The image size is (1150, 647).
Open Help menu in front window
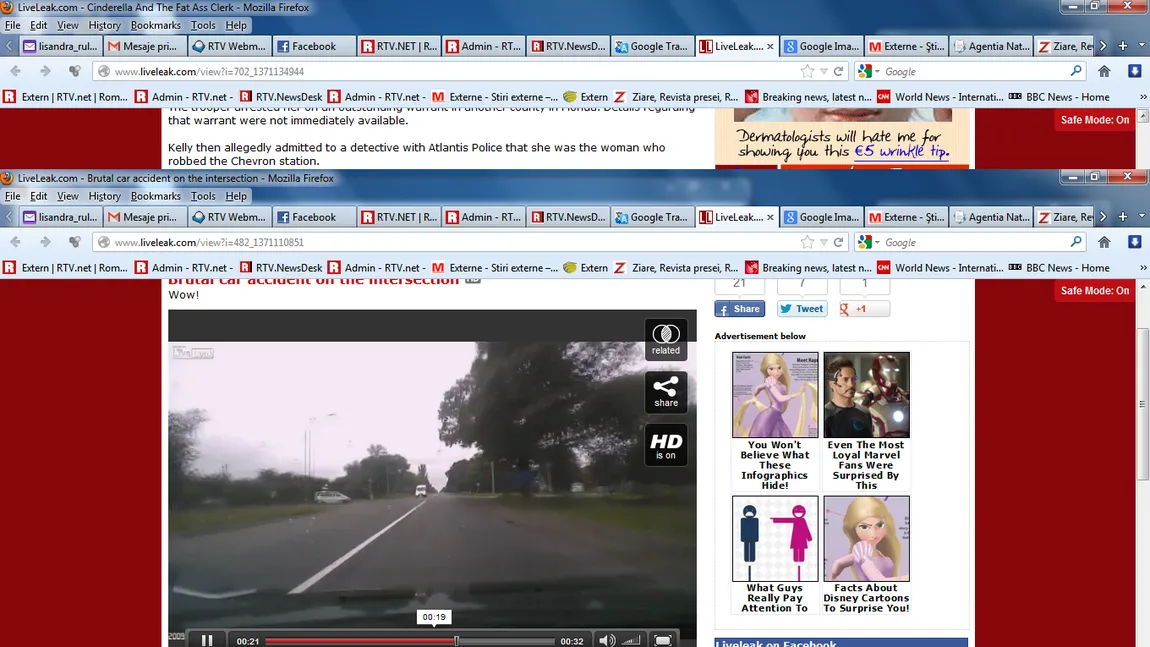[x=235, y=196]
